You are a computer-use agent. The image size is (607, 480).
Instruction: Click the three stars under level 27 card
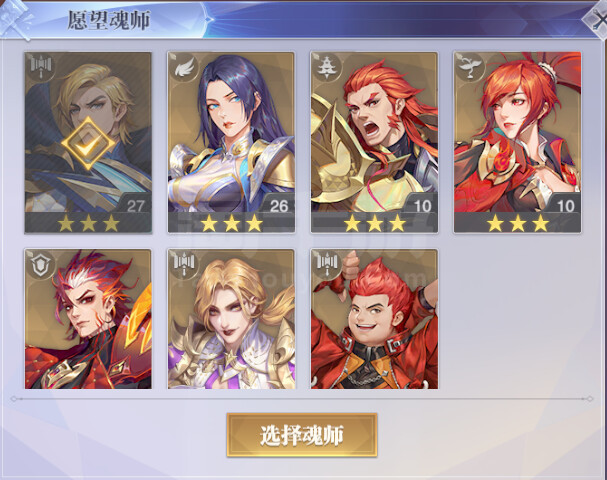pyautogui.click(x=89, y=223)
